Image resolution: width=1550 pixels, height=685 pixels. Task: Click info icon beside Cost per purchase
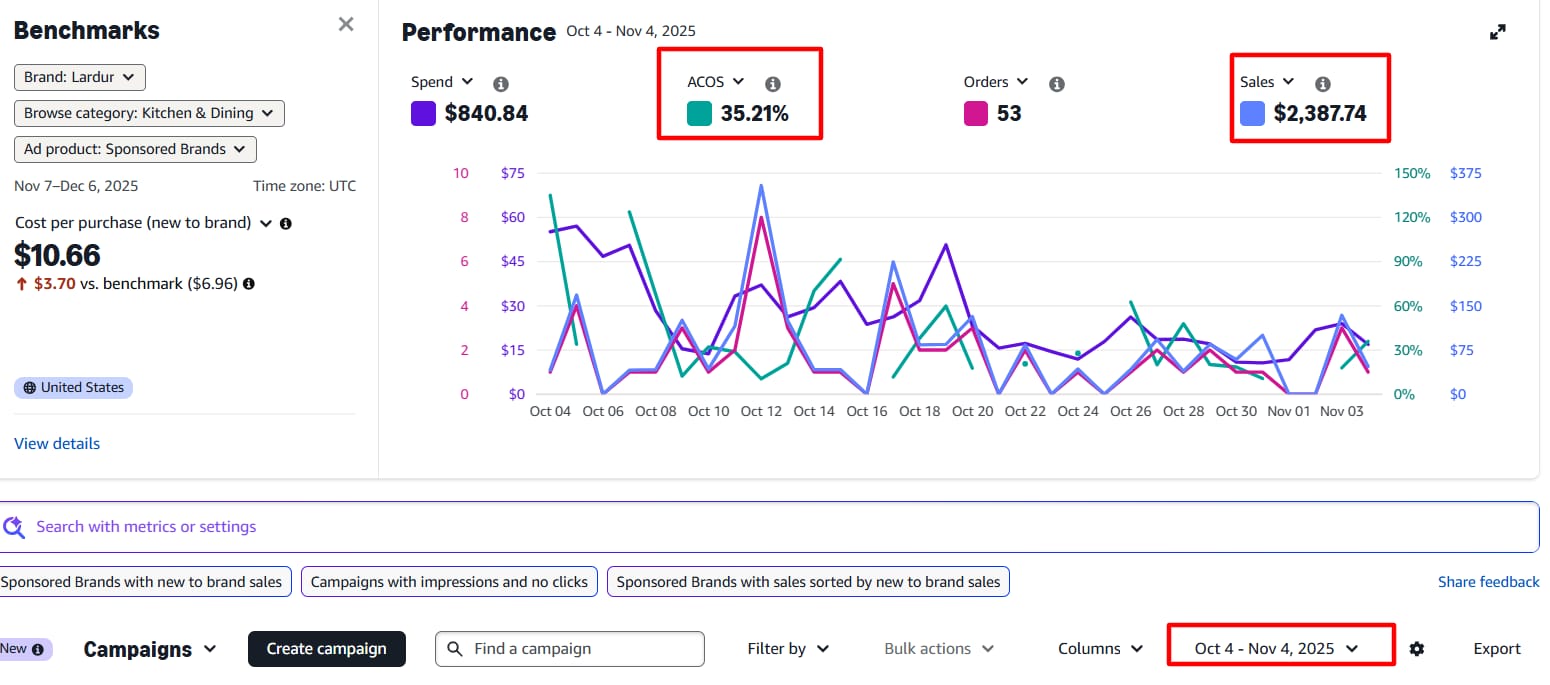286,224
